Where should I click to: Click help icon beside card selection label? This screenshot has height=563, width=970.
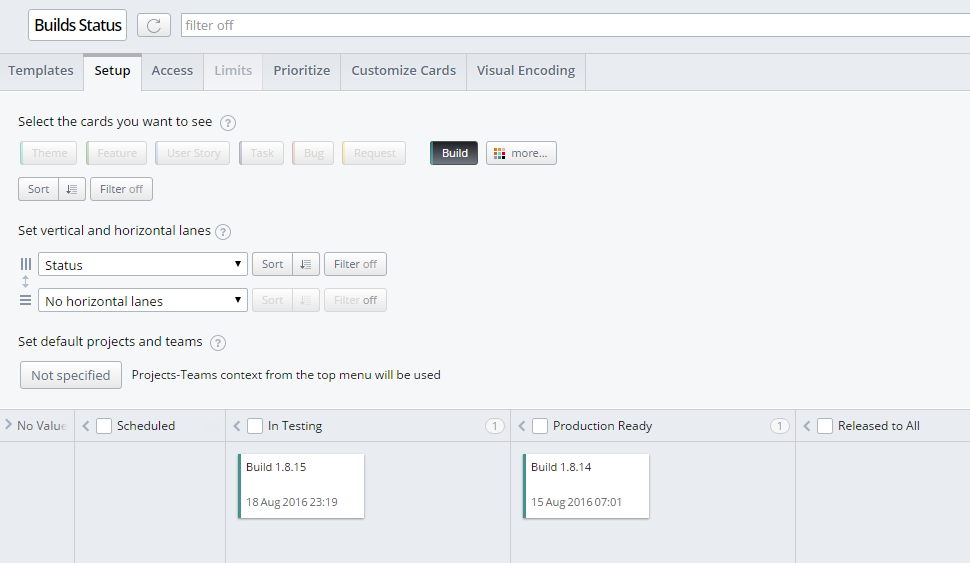click(228, 122)
